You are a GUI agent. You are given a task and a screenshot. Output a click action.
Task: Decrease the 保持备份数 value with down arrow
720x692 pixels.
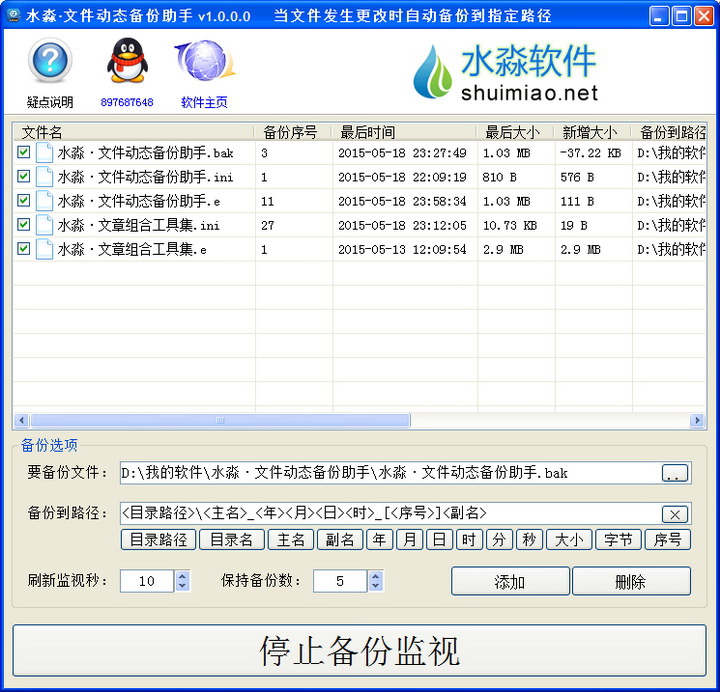pyautogui.click(x=375, y=586)
